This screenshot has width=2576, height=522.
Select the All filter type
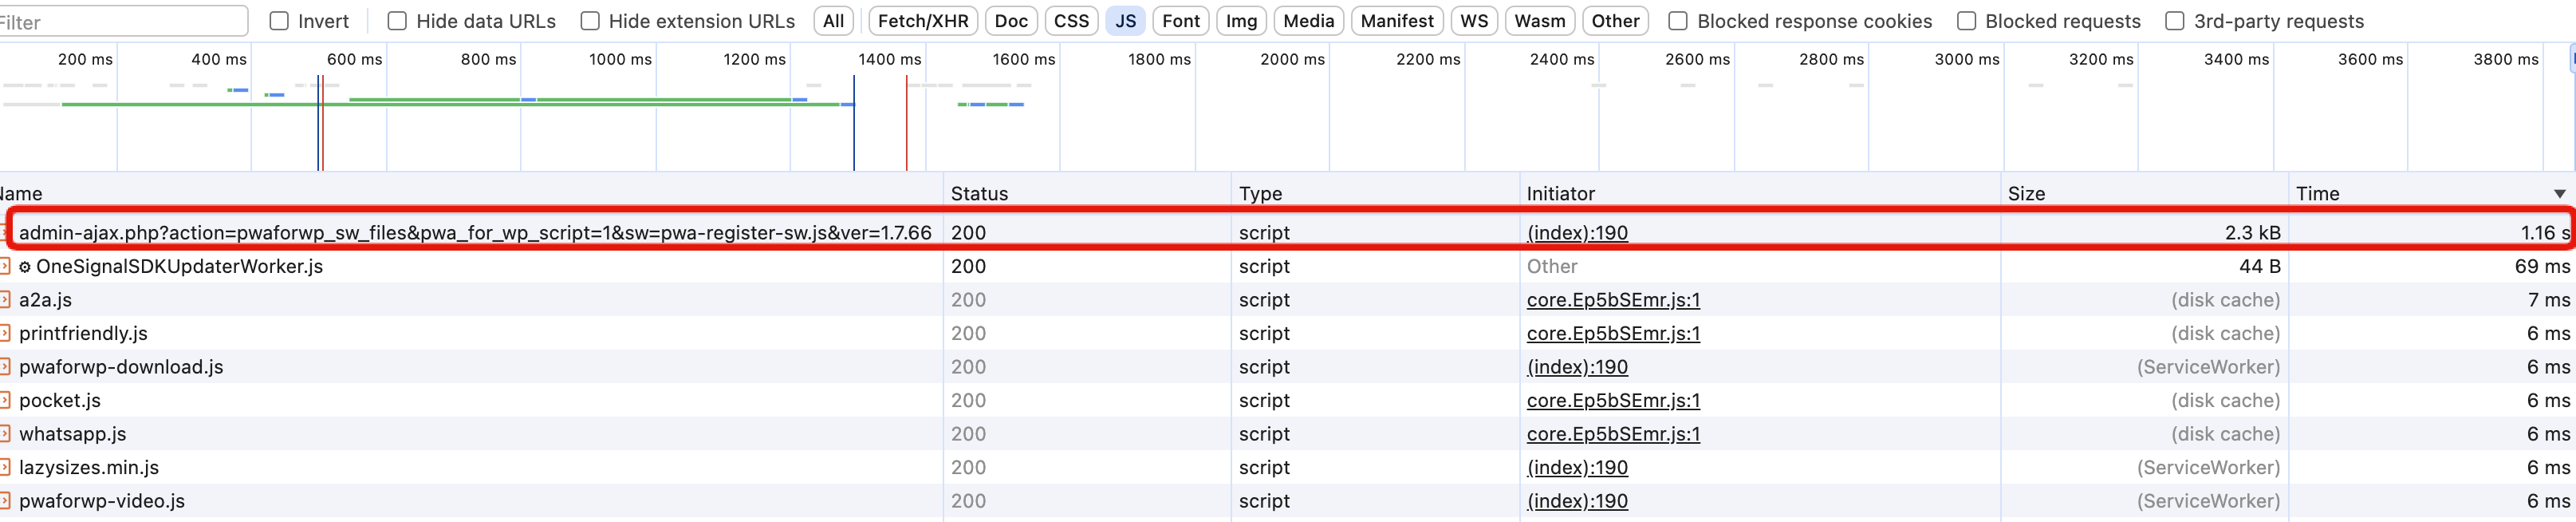click(833, 21)
